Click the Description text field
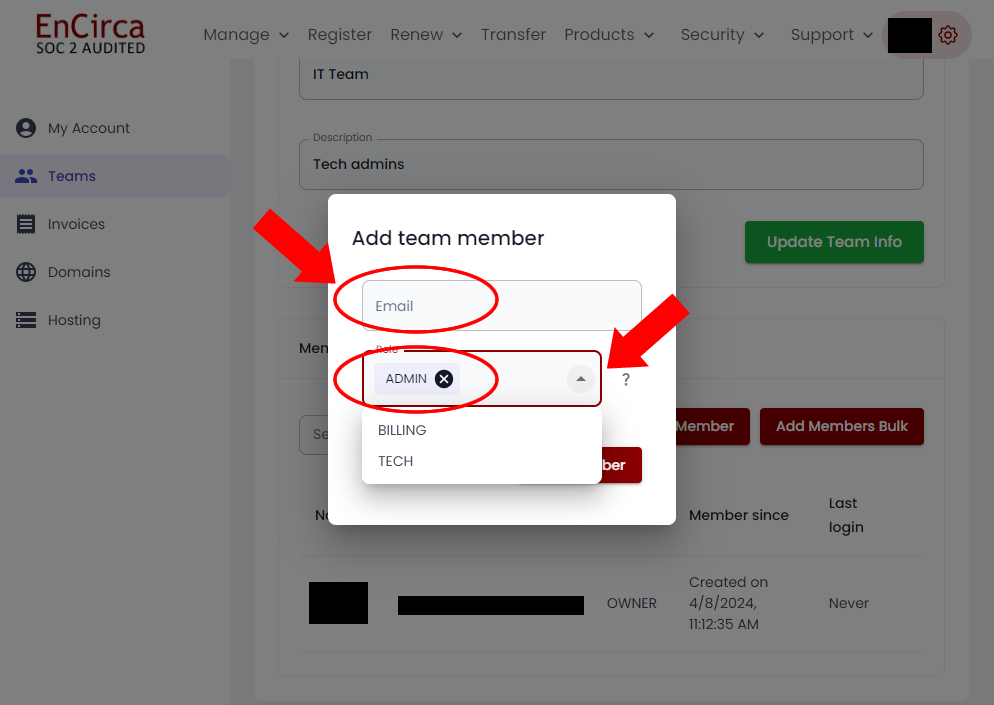The image size is (994, 705). click(610, 165)
